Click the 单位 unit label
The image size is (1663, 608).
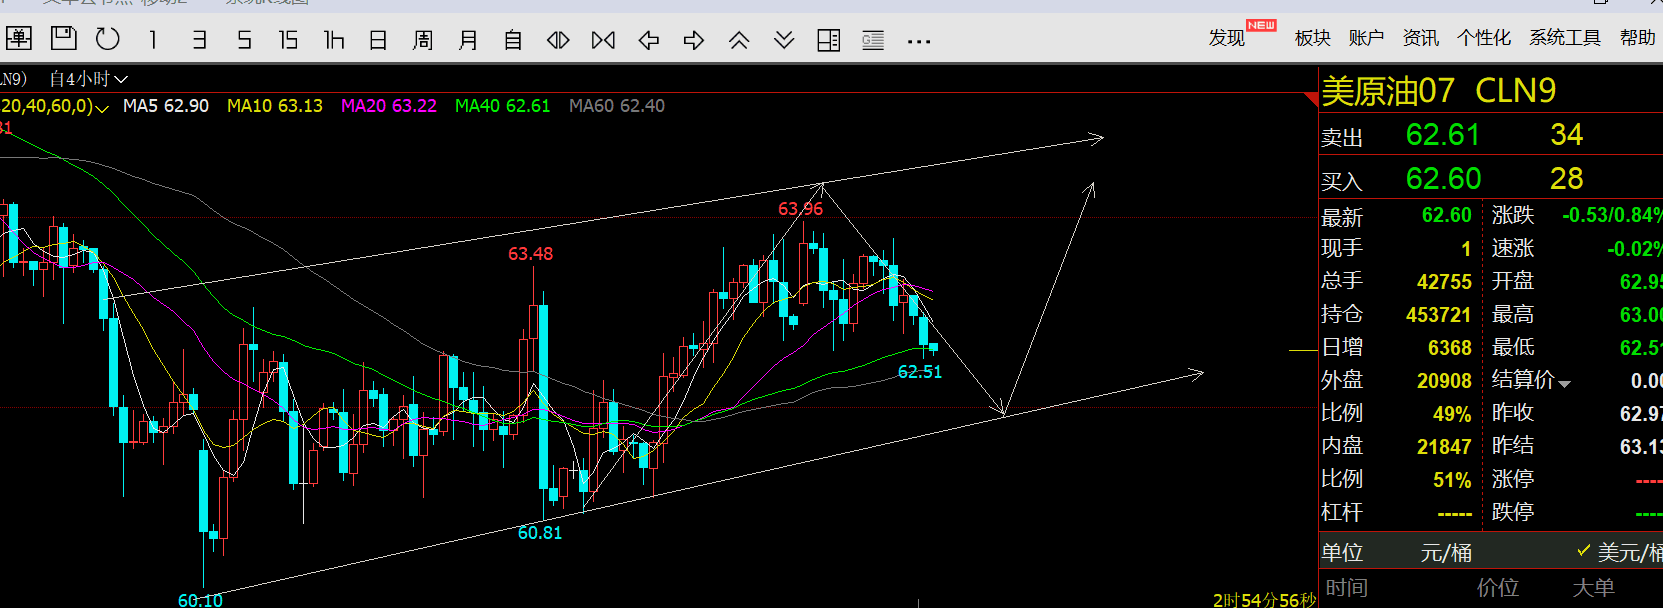(x=1342, y=553)
